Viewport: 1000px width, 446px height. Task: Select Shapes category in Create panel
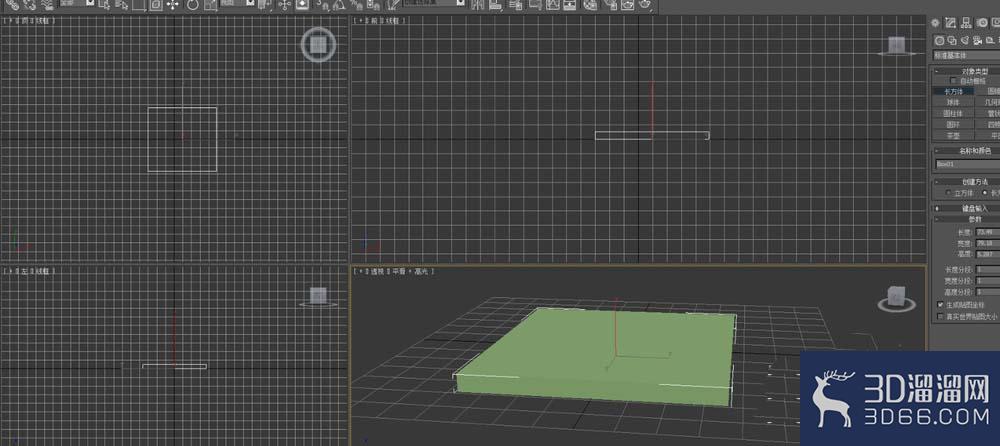(x=952, y=40)
